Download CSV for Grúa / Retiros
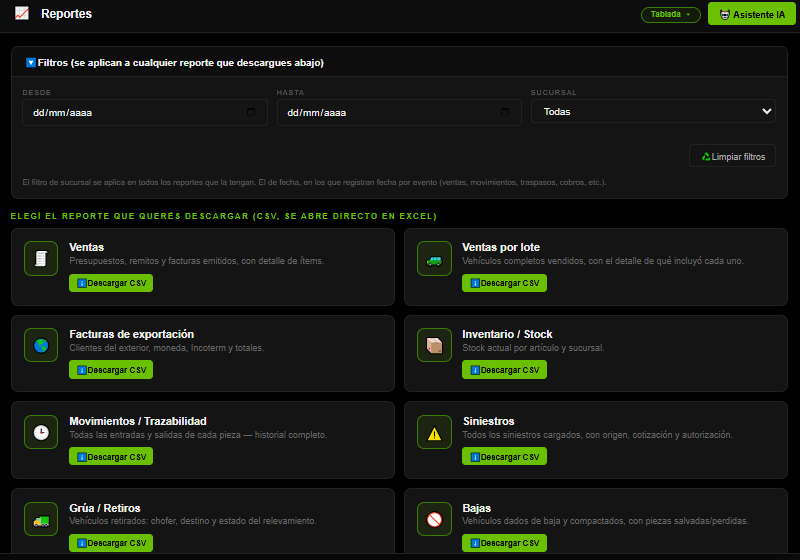The width and height of the screenshot is (800, 560). [111, 543]
